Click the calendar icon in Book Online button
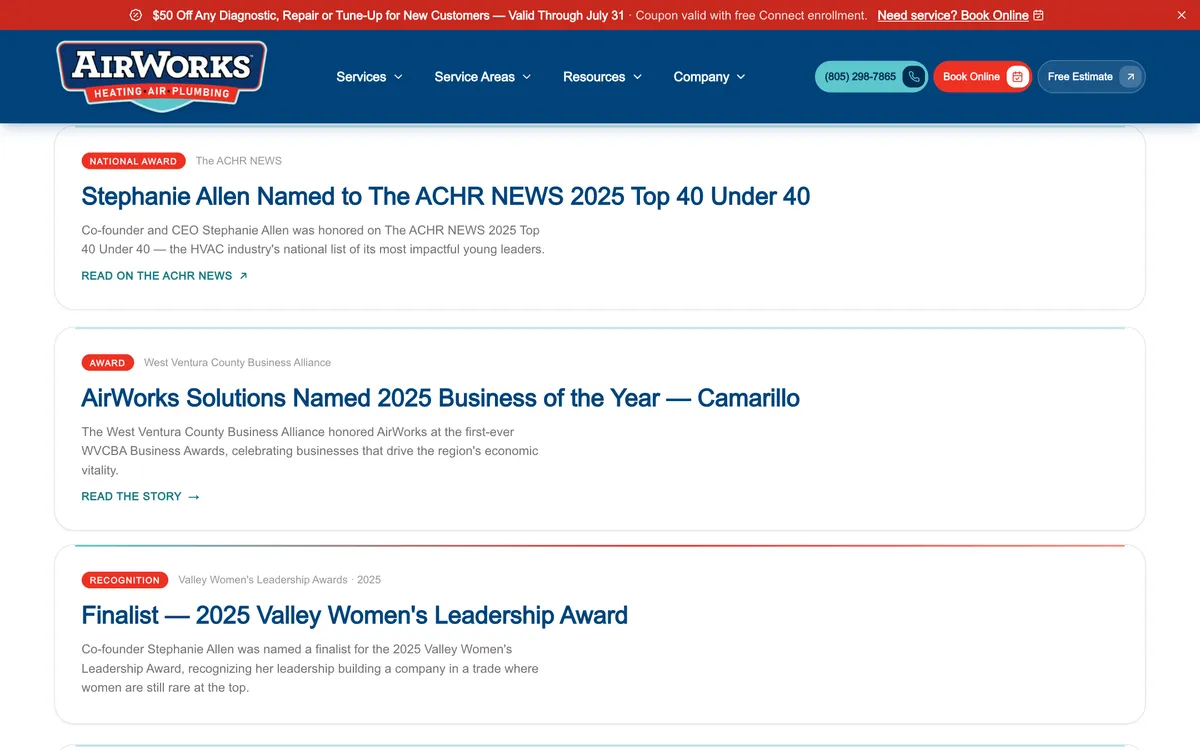 (1017, 77)
